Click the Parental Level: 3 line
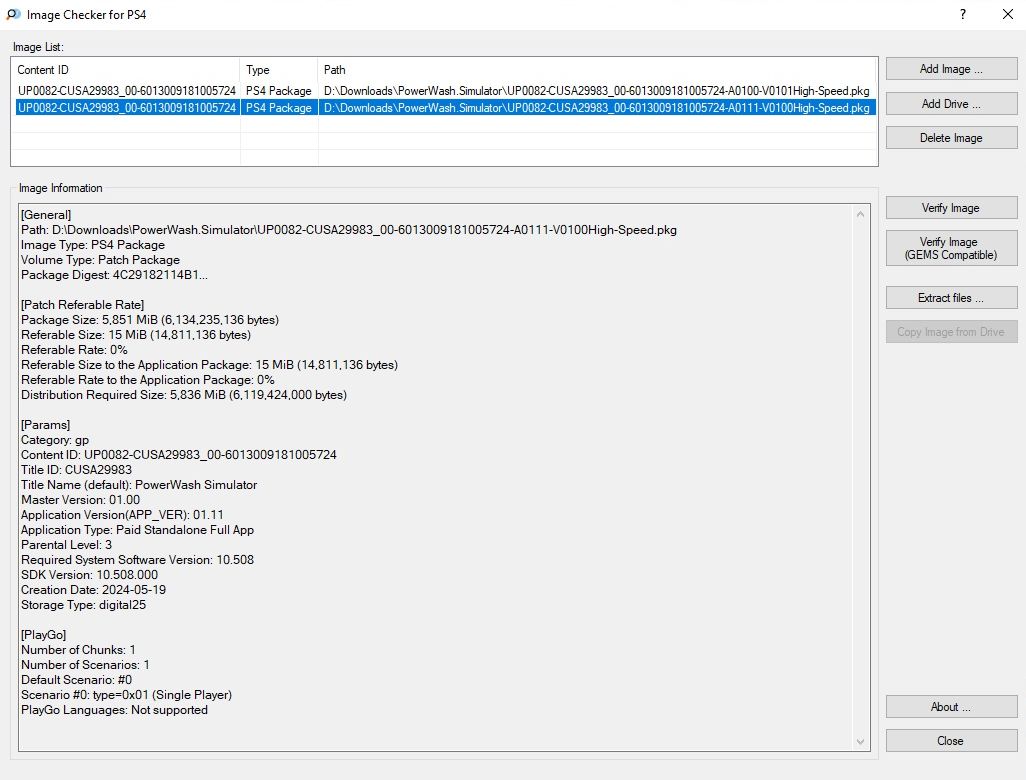Image resolution: width=1026 pixels, height=780 pixels. pos(67,545)
